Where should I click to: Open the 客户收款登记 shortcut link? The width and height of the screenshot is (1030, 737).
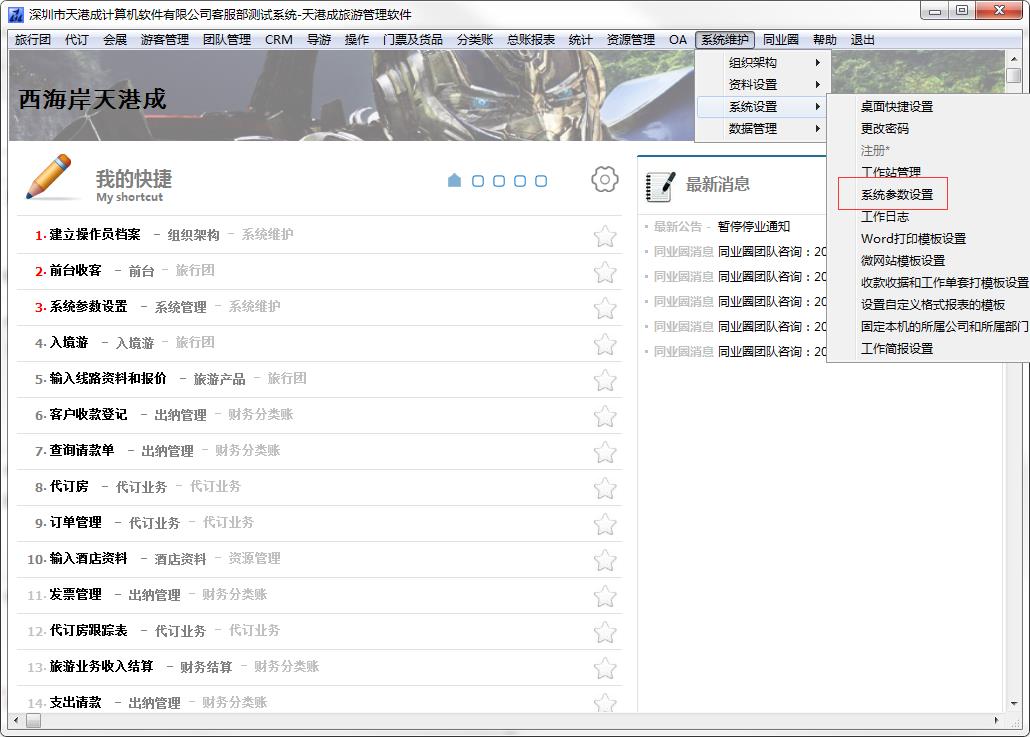coord(88,414)
